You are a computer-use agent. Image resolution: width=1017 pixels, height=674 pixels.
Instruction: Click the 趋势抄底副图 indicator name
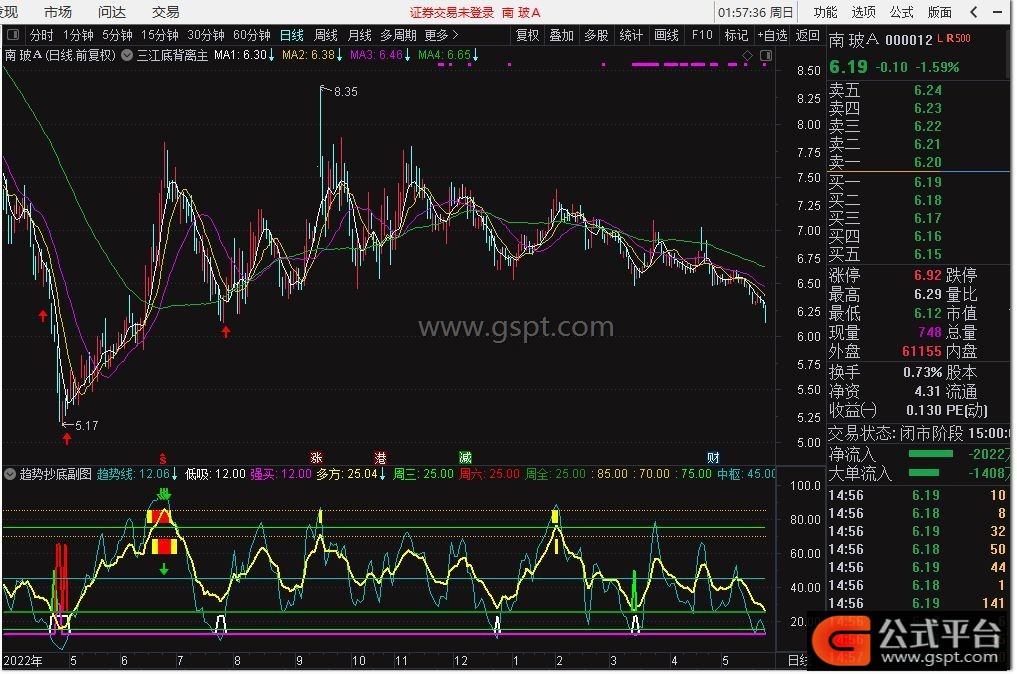tap(55, 474)
